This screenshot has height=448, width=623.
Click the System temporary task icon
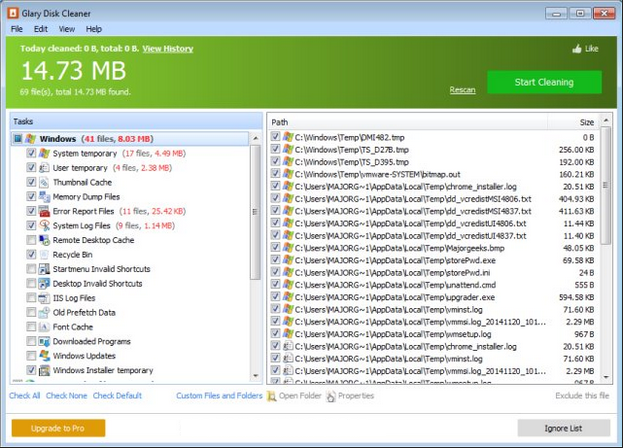[44, 153]
